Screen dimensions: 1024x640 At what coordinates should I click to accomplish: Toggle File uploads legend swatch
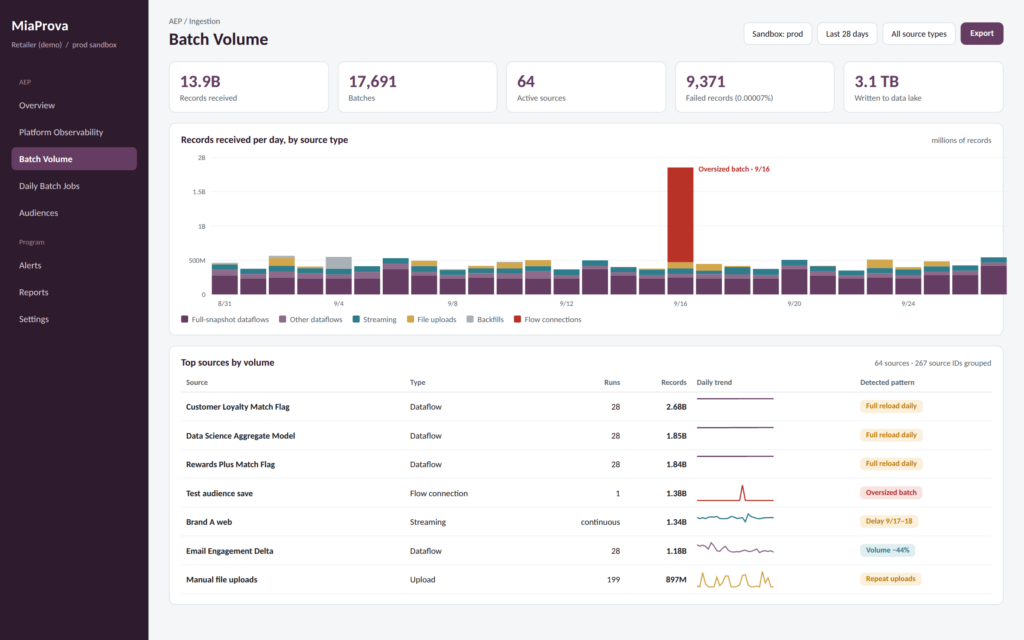coord(410,319)
